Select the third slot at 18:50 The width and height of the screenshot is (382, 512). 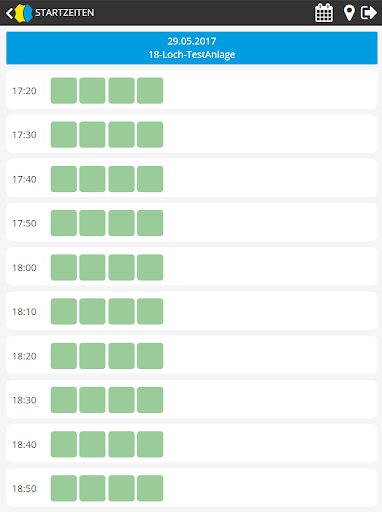121,488
